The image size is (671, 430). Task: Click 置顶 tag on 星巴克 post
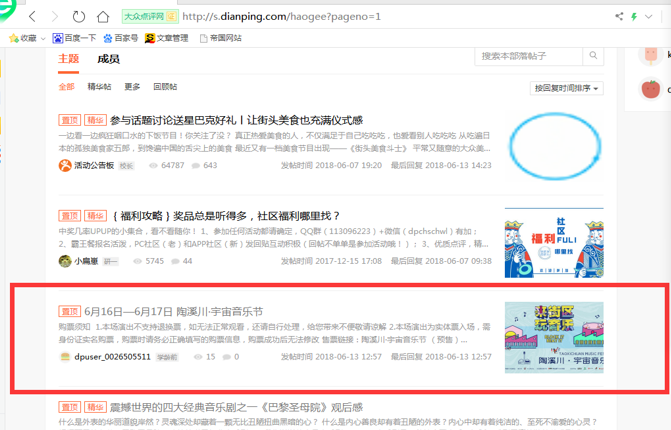point(70,120)
